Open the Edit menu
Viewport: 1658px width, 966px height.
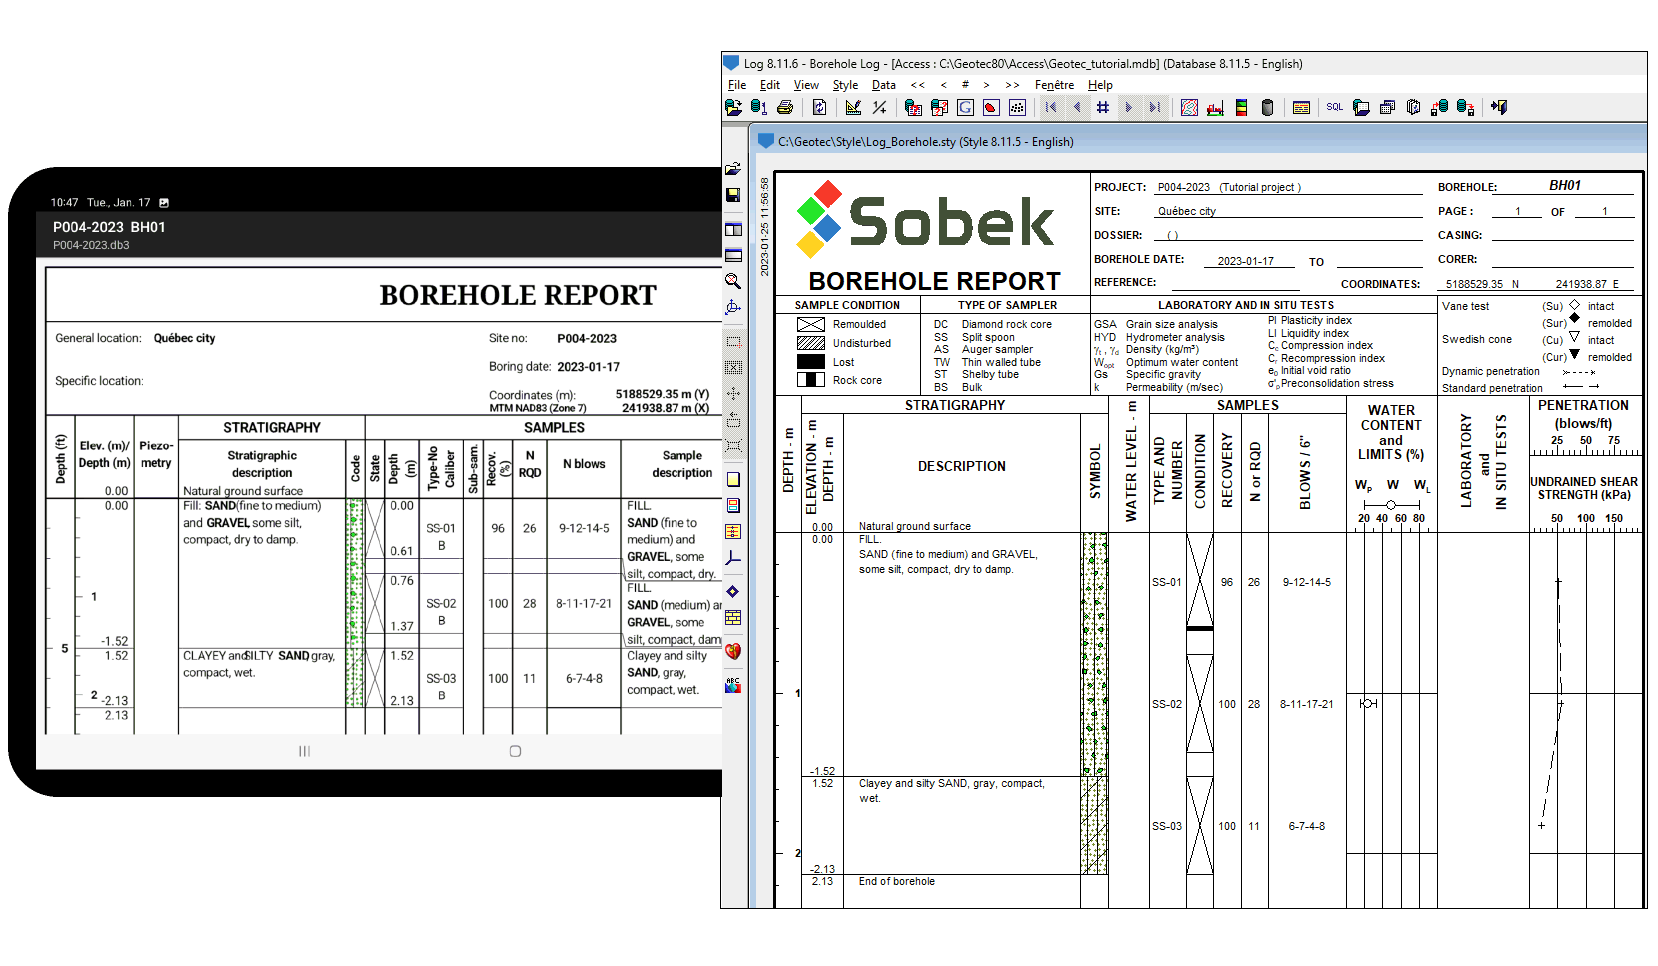click(770, 85)
